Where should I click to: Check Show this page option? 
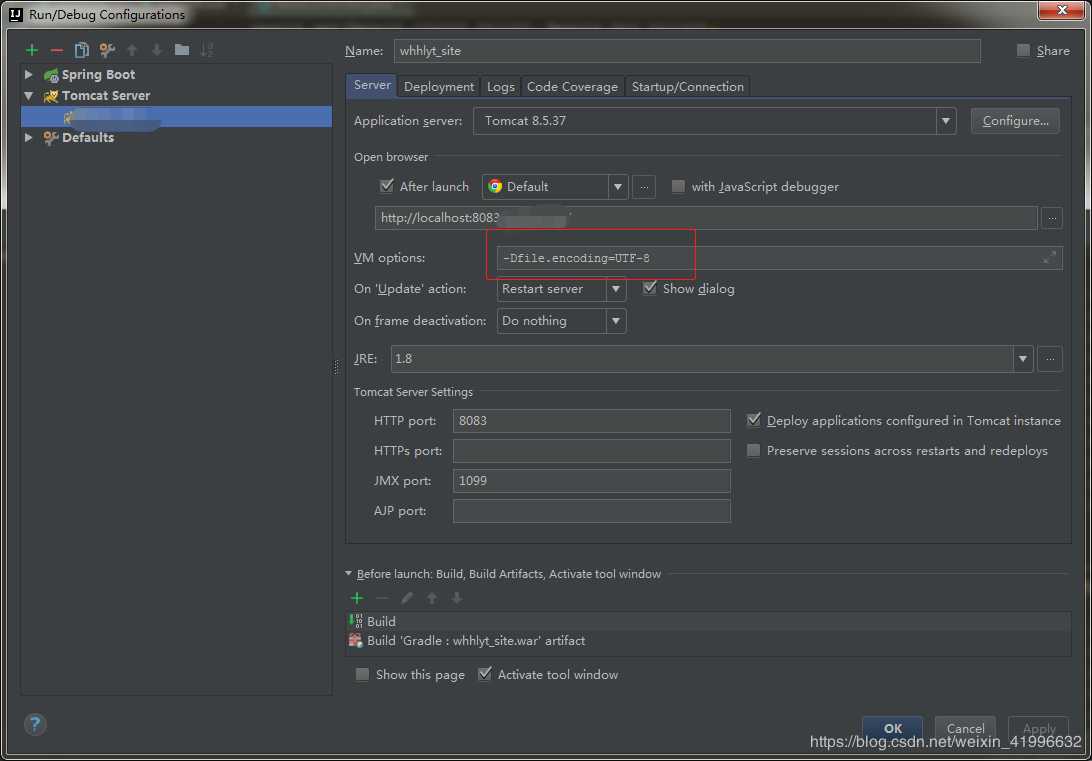362,675
